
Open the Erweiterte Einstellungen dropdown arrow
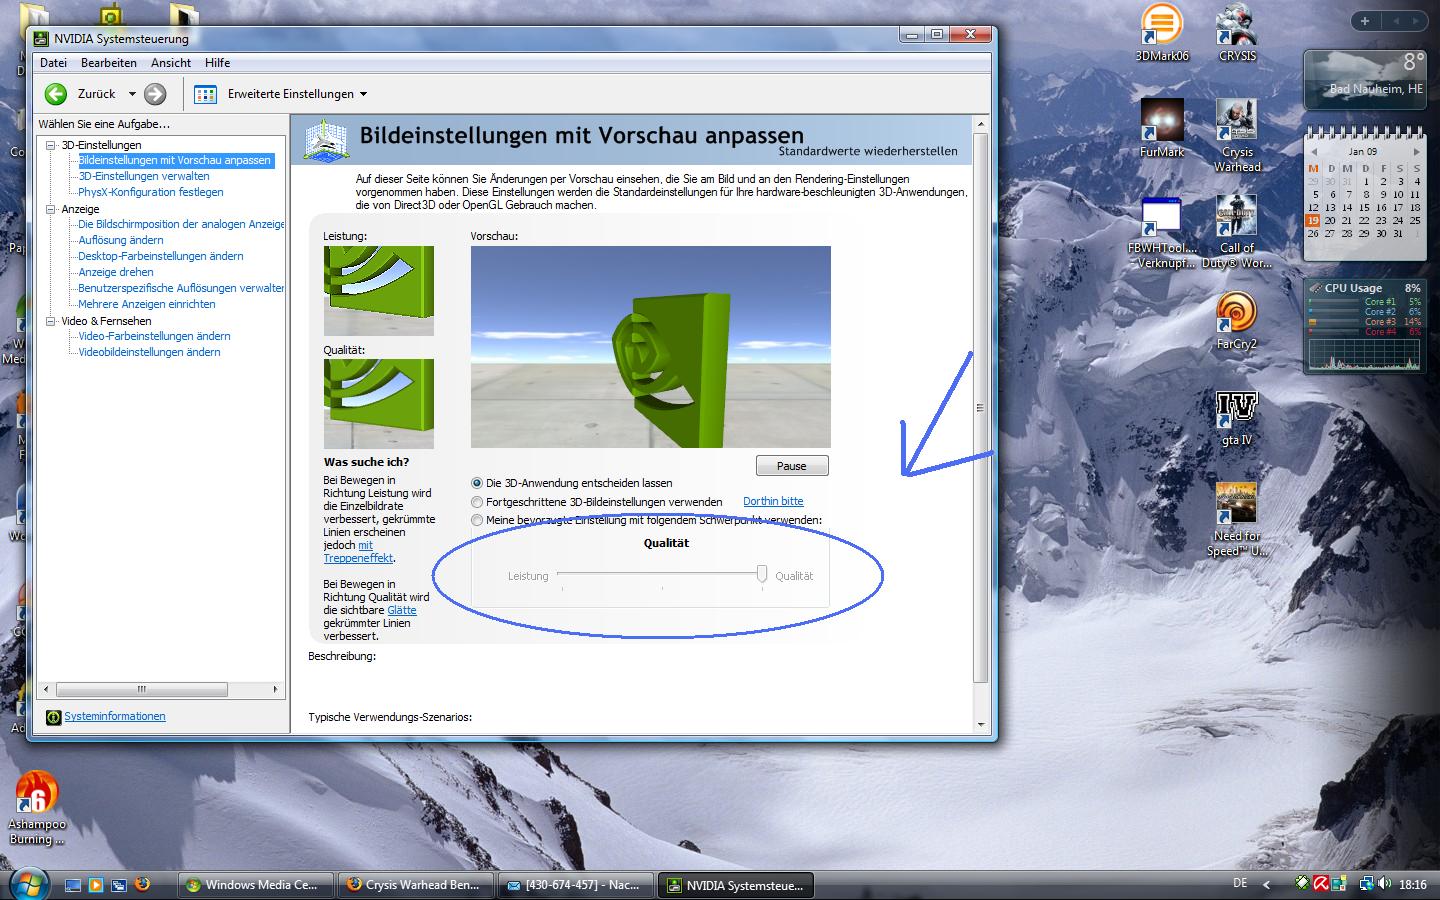363,94
